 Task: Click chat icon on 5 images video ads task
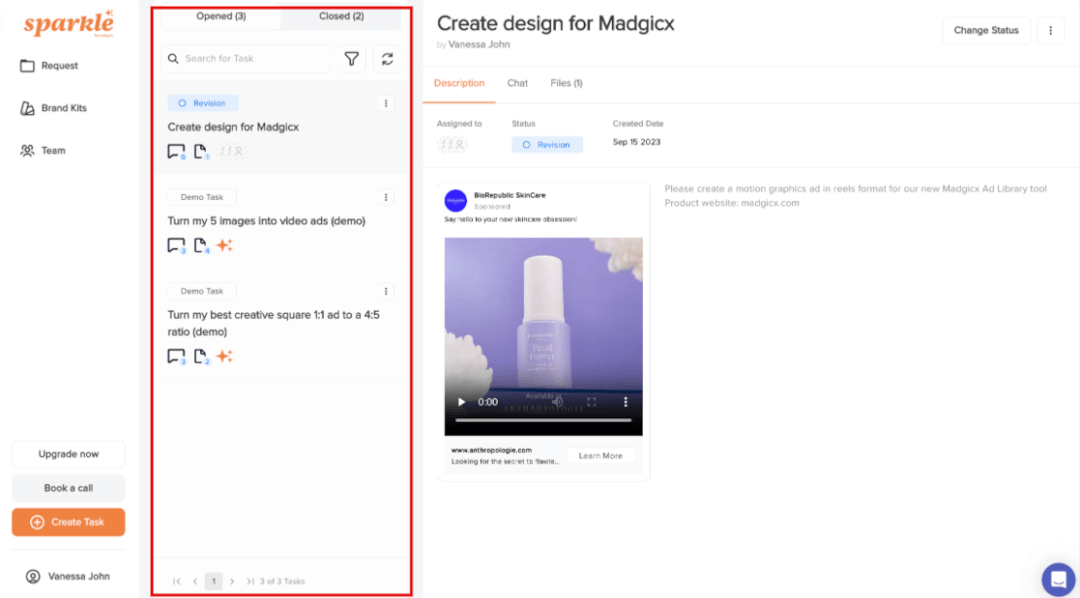[x=176, y=245]
